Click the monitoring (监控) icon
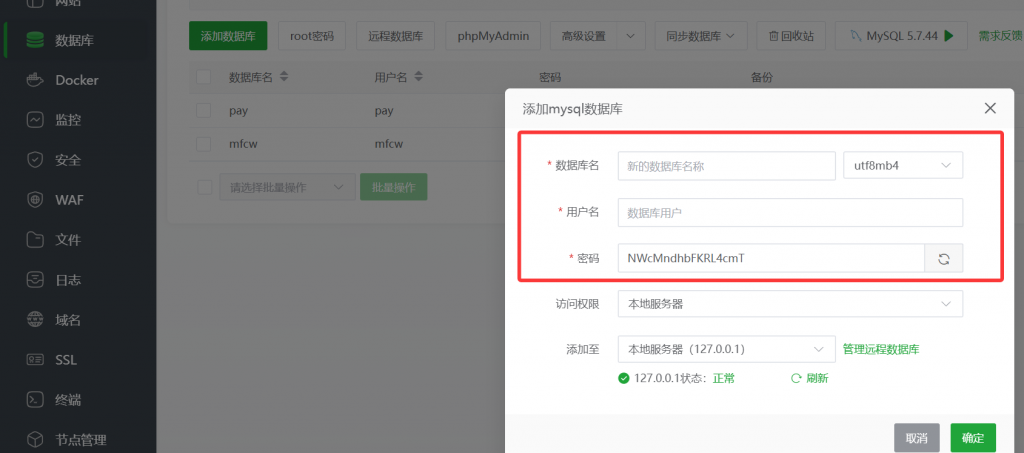The width and height of the screenshot is (1024, 453). pyautogui.click(x=36, y=120)
